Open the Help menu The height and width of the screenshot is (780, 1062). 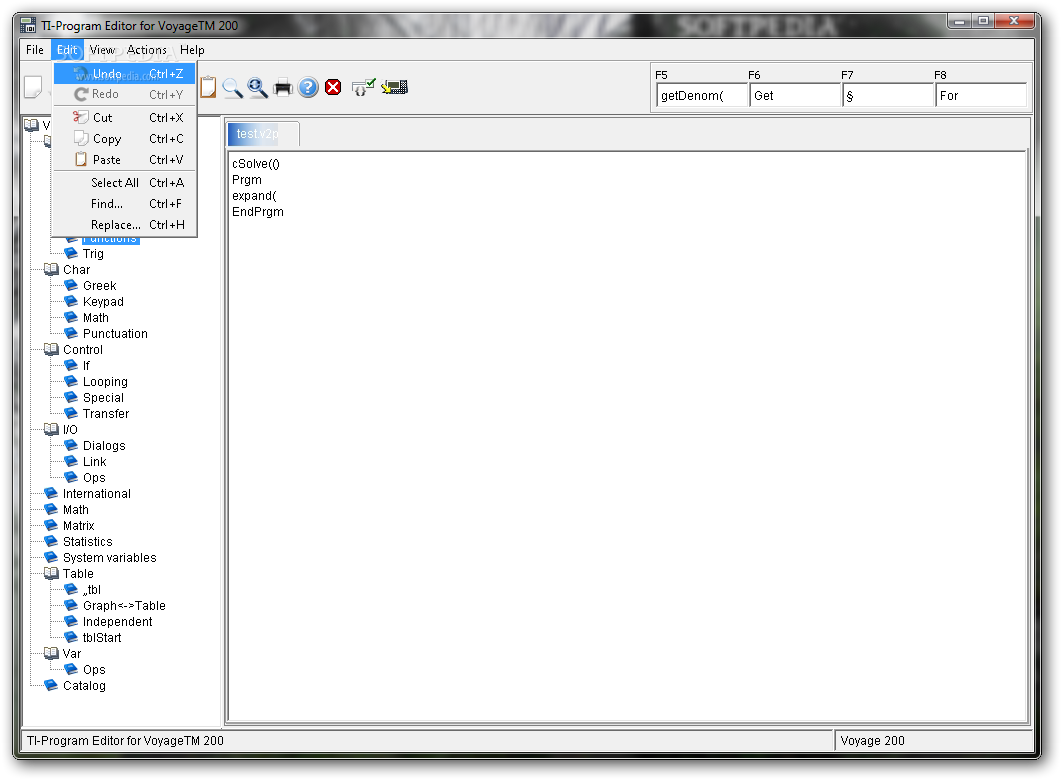coord(192,50)
